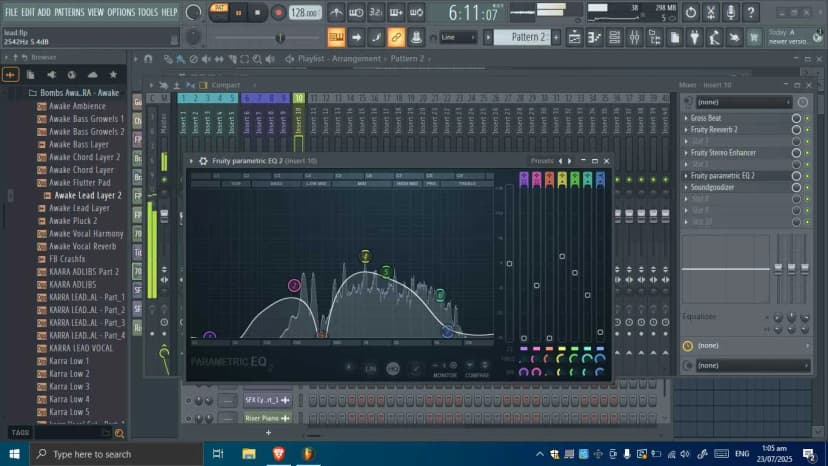Click the pause button
Image resolution: width=828 pixels, height=466 pixels.
point(238,13)
